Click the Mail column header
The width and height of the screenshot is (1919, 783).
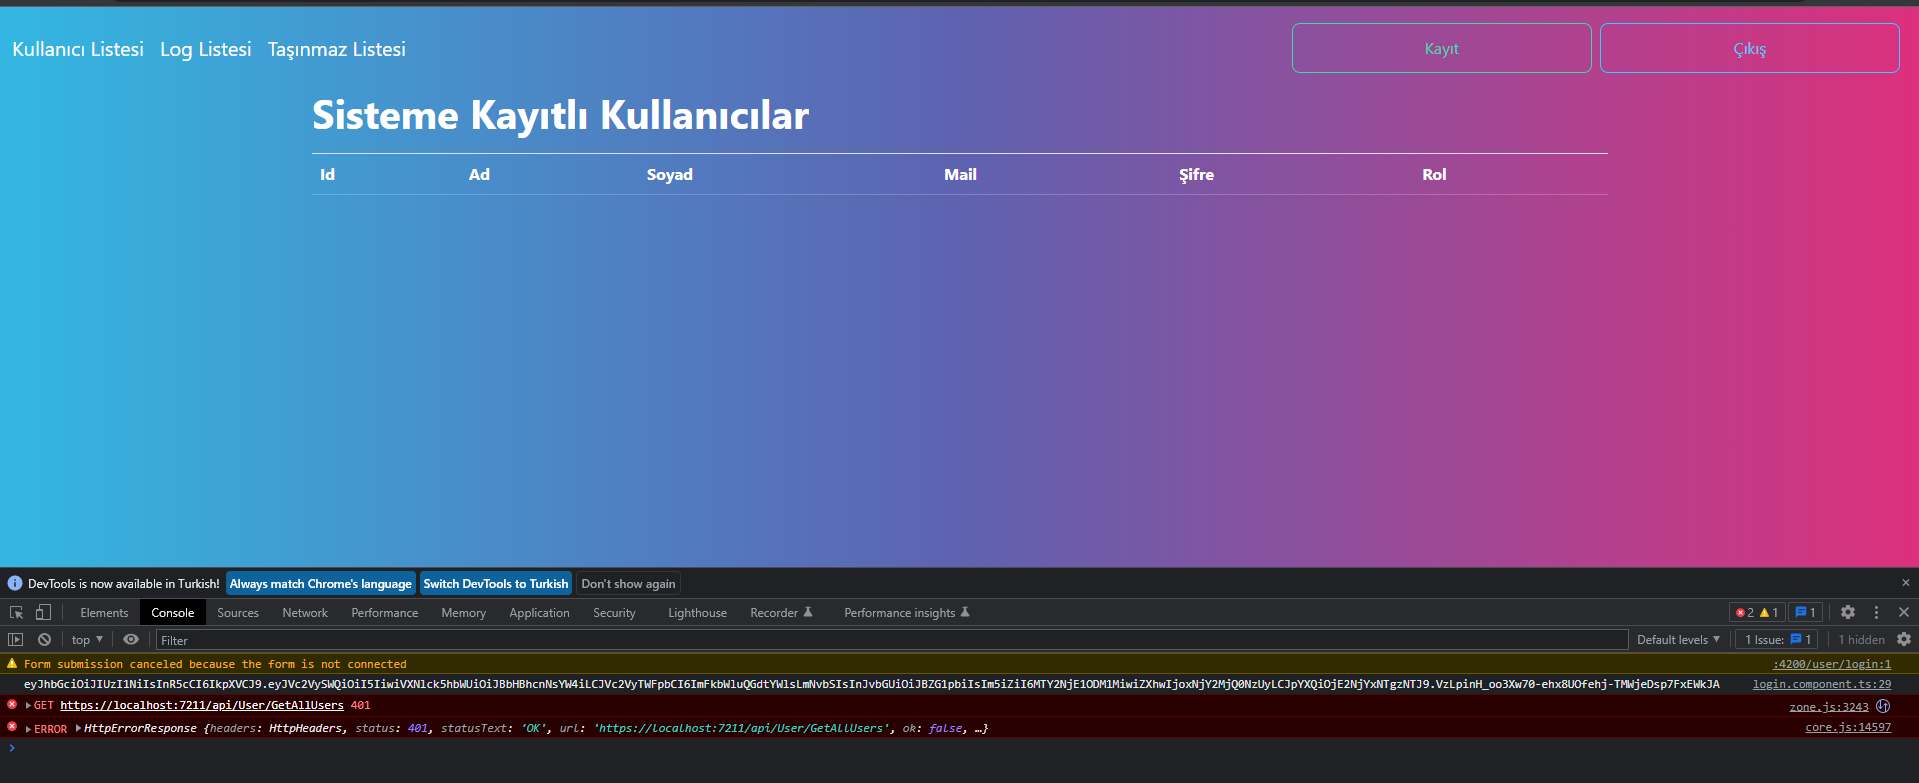click(x=960, y=174)
